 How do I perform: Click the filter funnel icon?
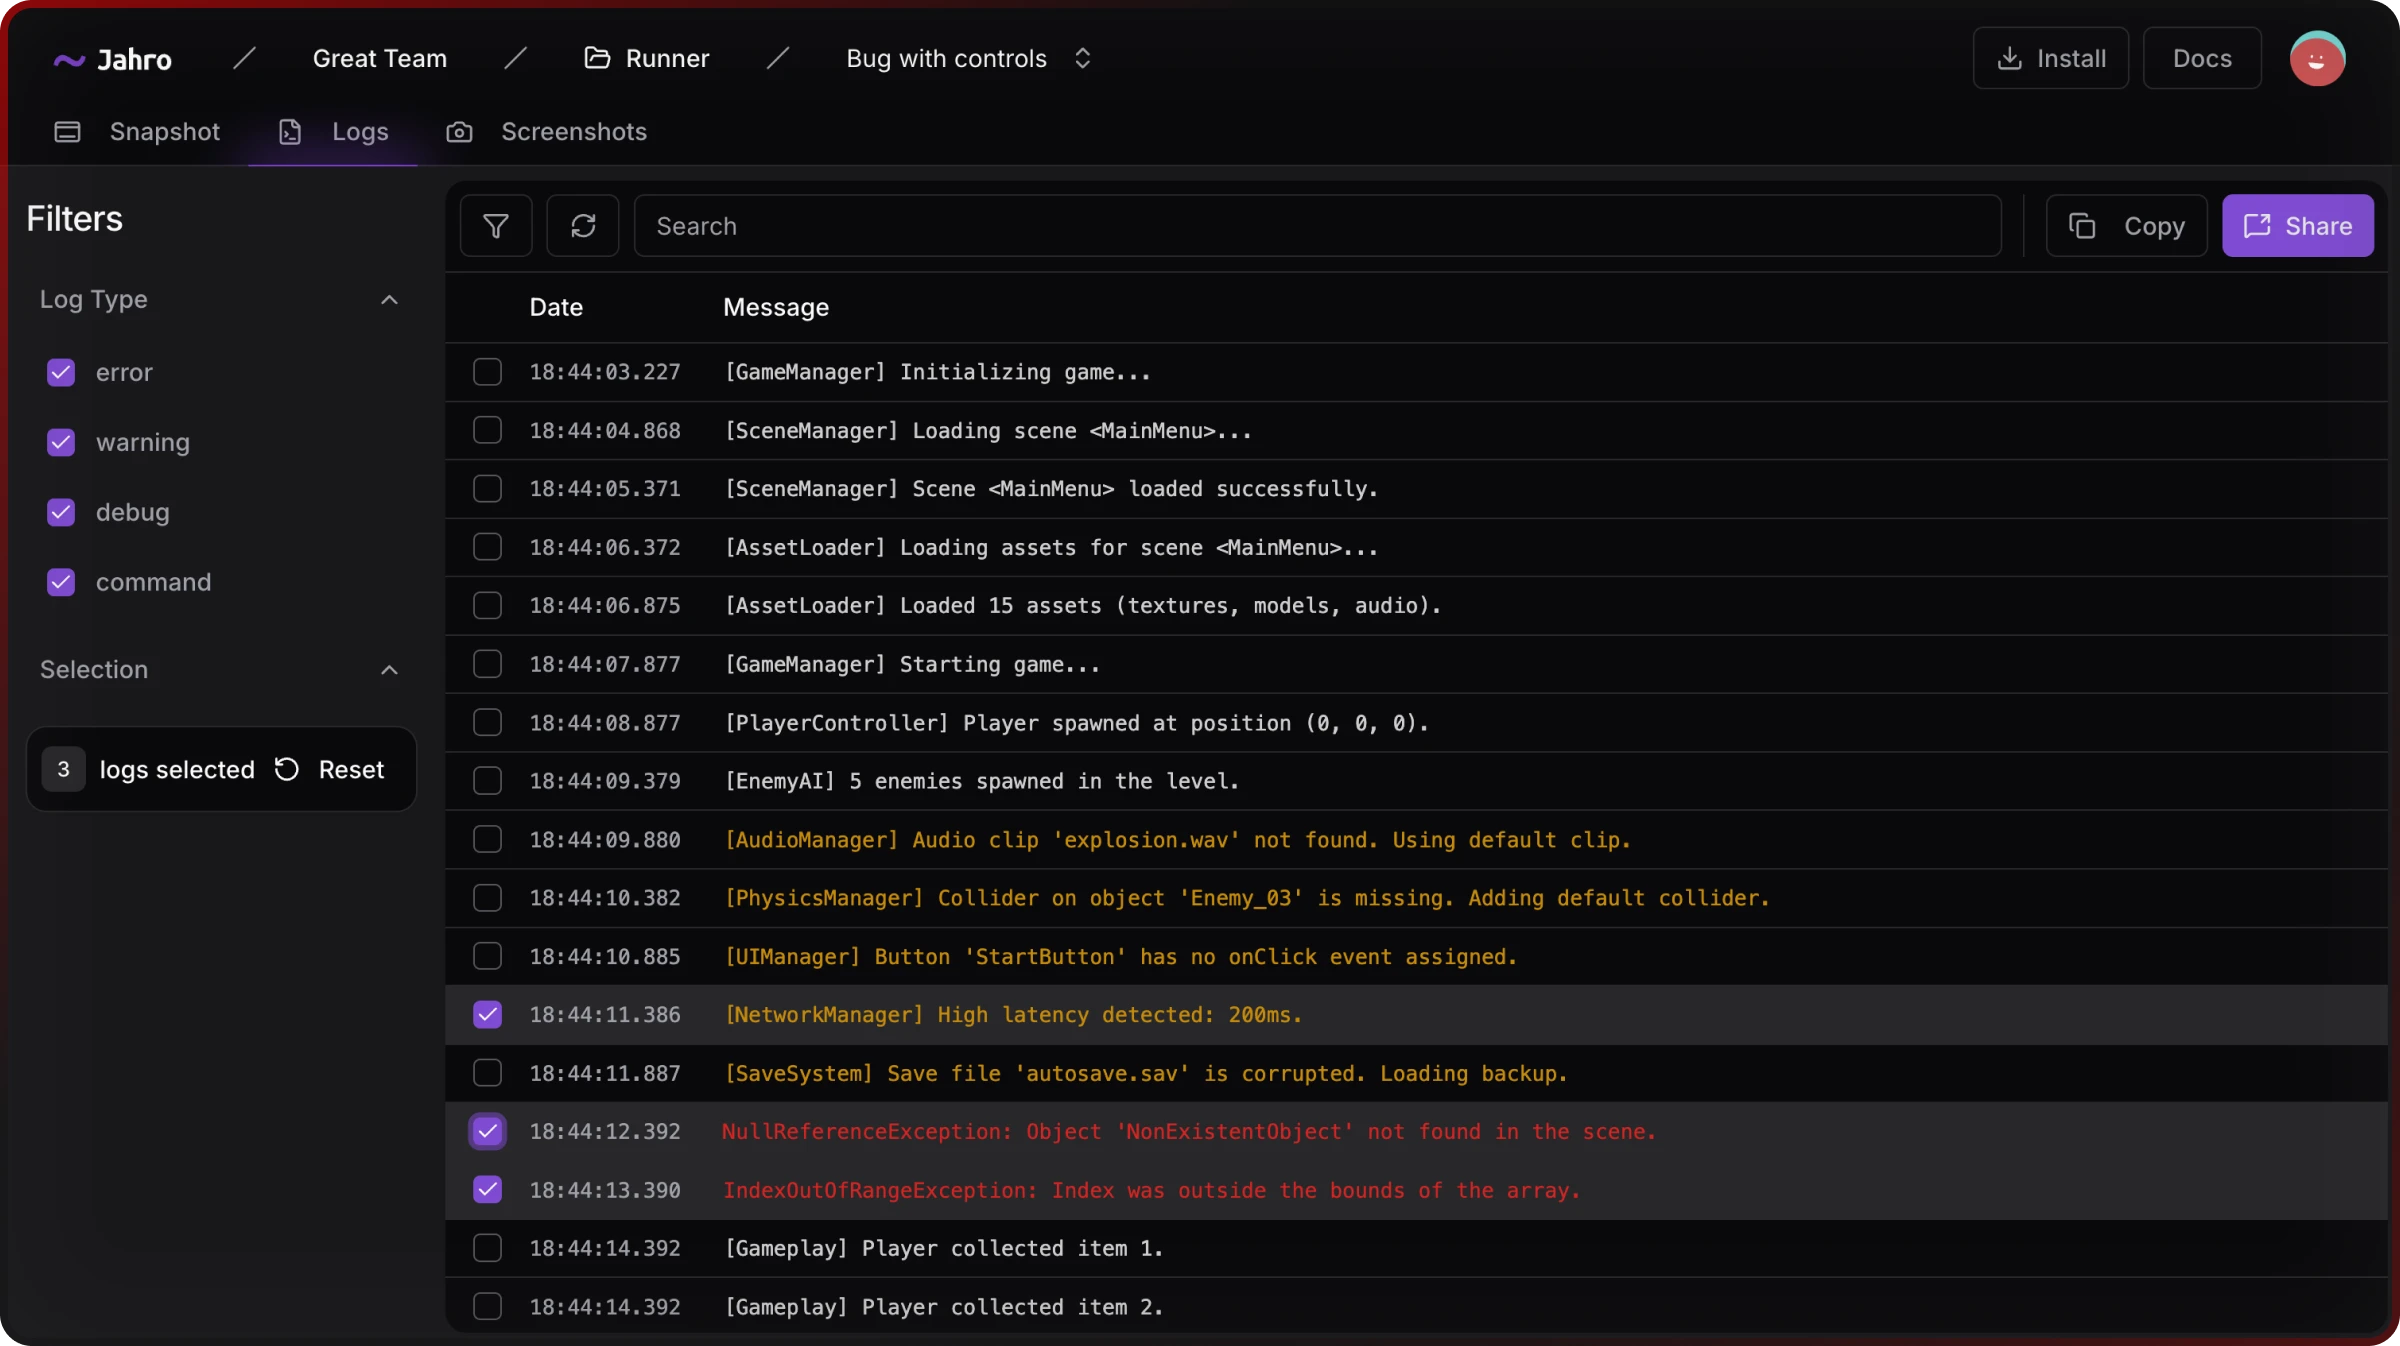(x=495, y=226)
